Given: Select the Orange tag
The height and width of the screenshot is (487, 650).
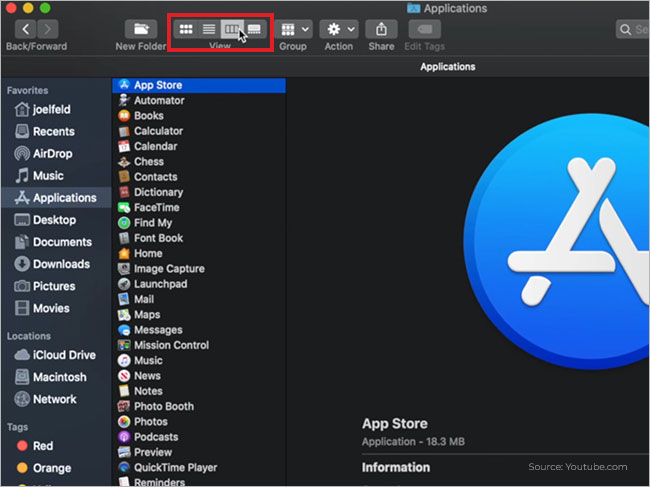Looking at the screenshot, I should point(56,468).
